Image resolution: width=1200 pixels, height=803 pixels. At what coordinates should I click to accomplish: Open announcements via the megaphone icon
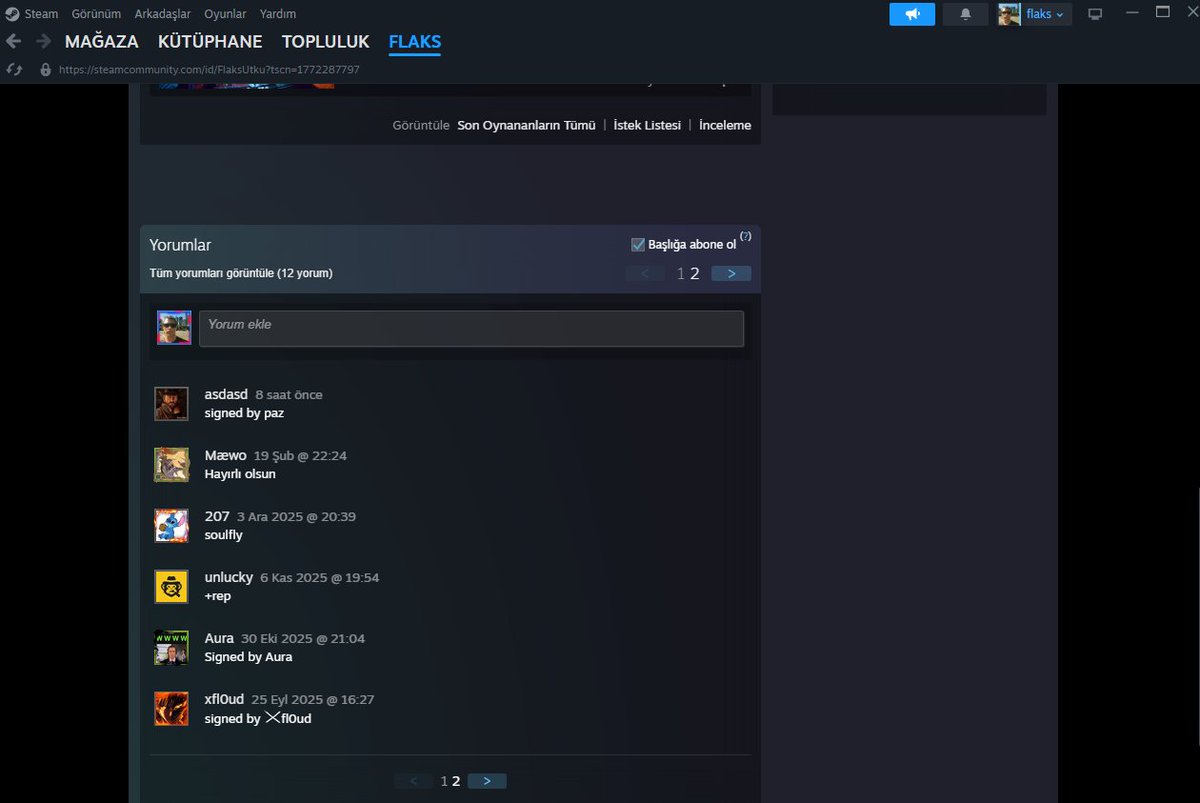point(912,14)
